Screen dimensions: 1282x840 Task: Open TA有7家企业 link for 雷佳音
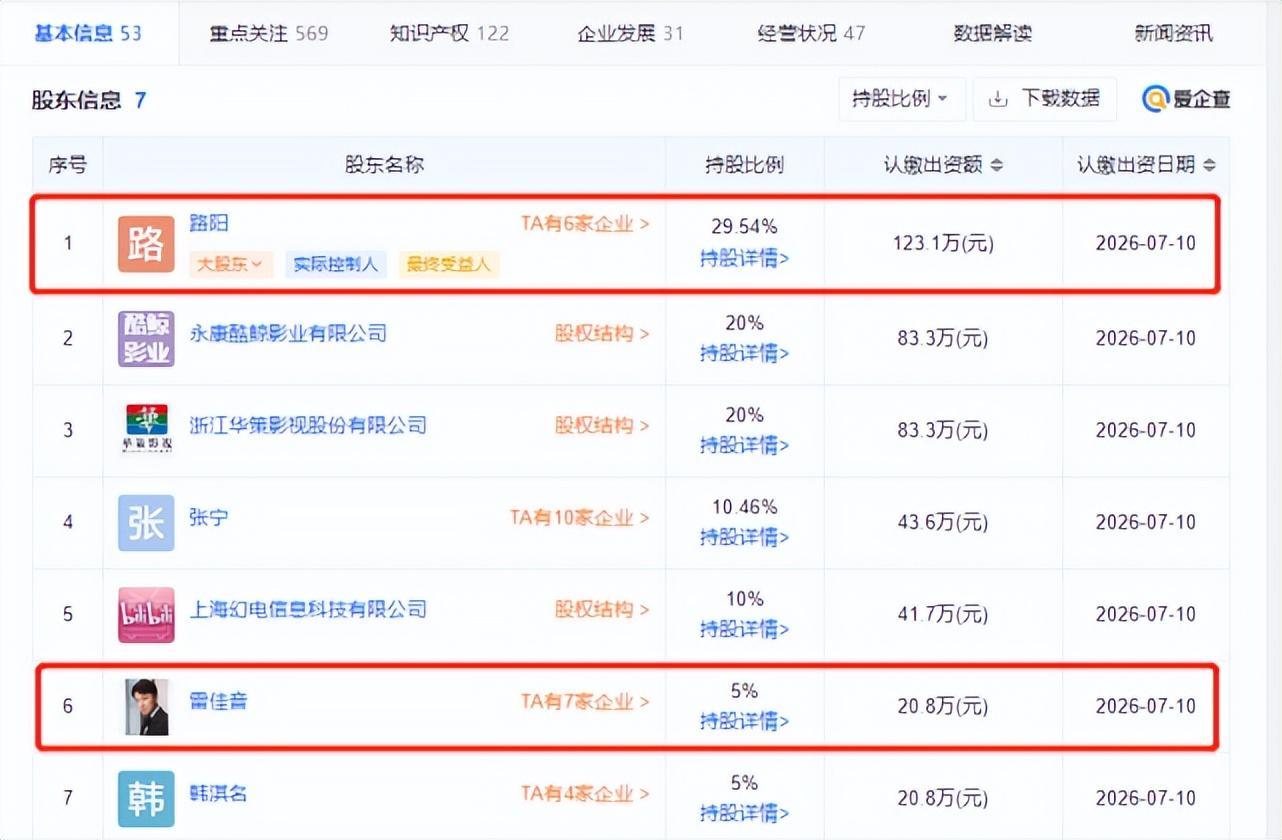tap(585, 701)
